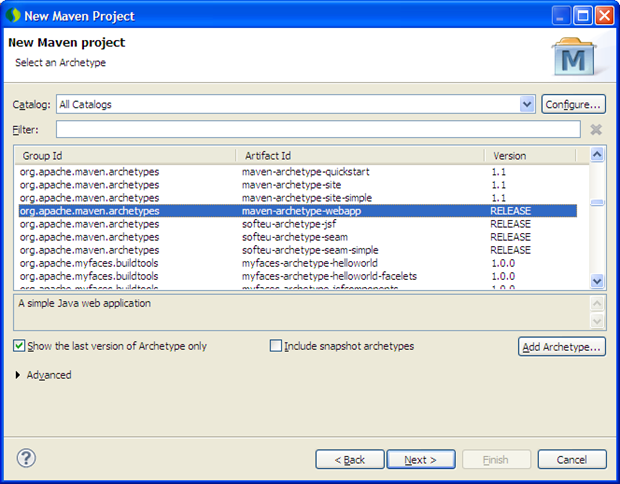Click into the Filter text field

click(x=318, y=130)
